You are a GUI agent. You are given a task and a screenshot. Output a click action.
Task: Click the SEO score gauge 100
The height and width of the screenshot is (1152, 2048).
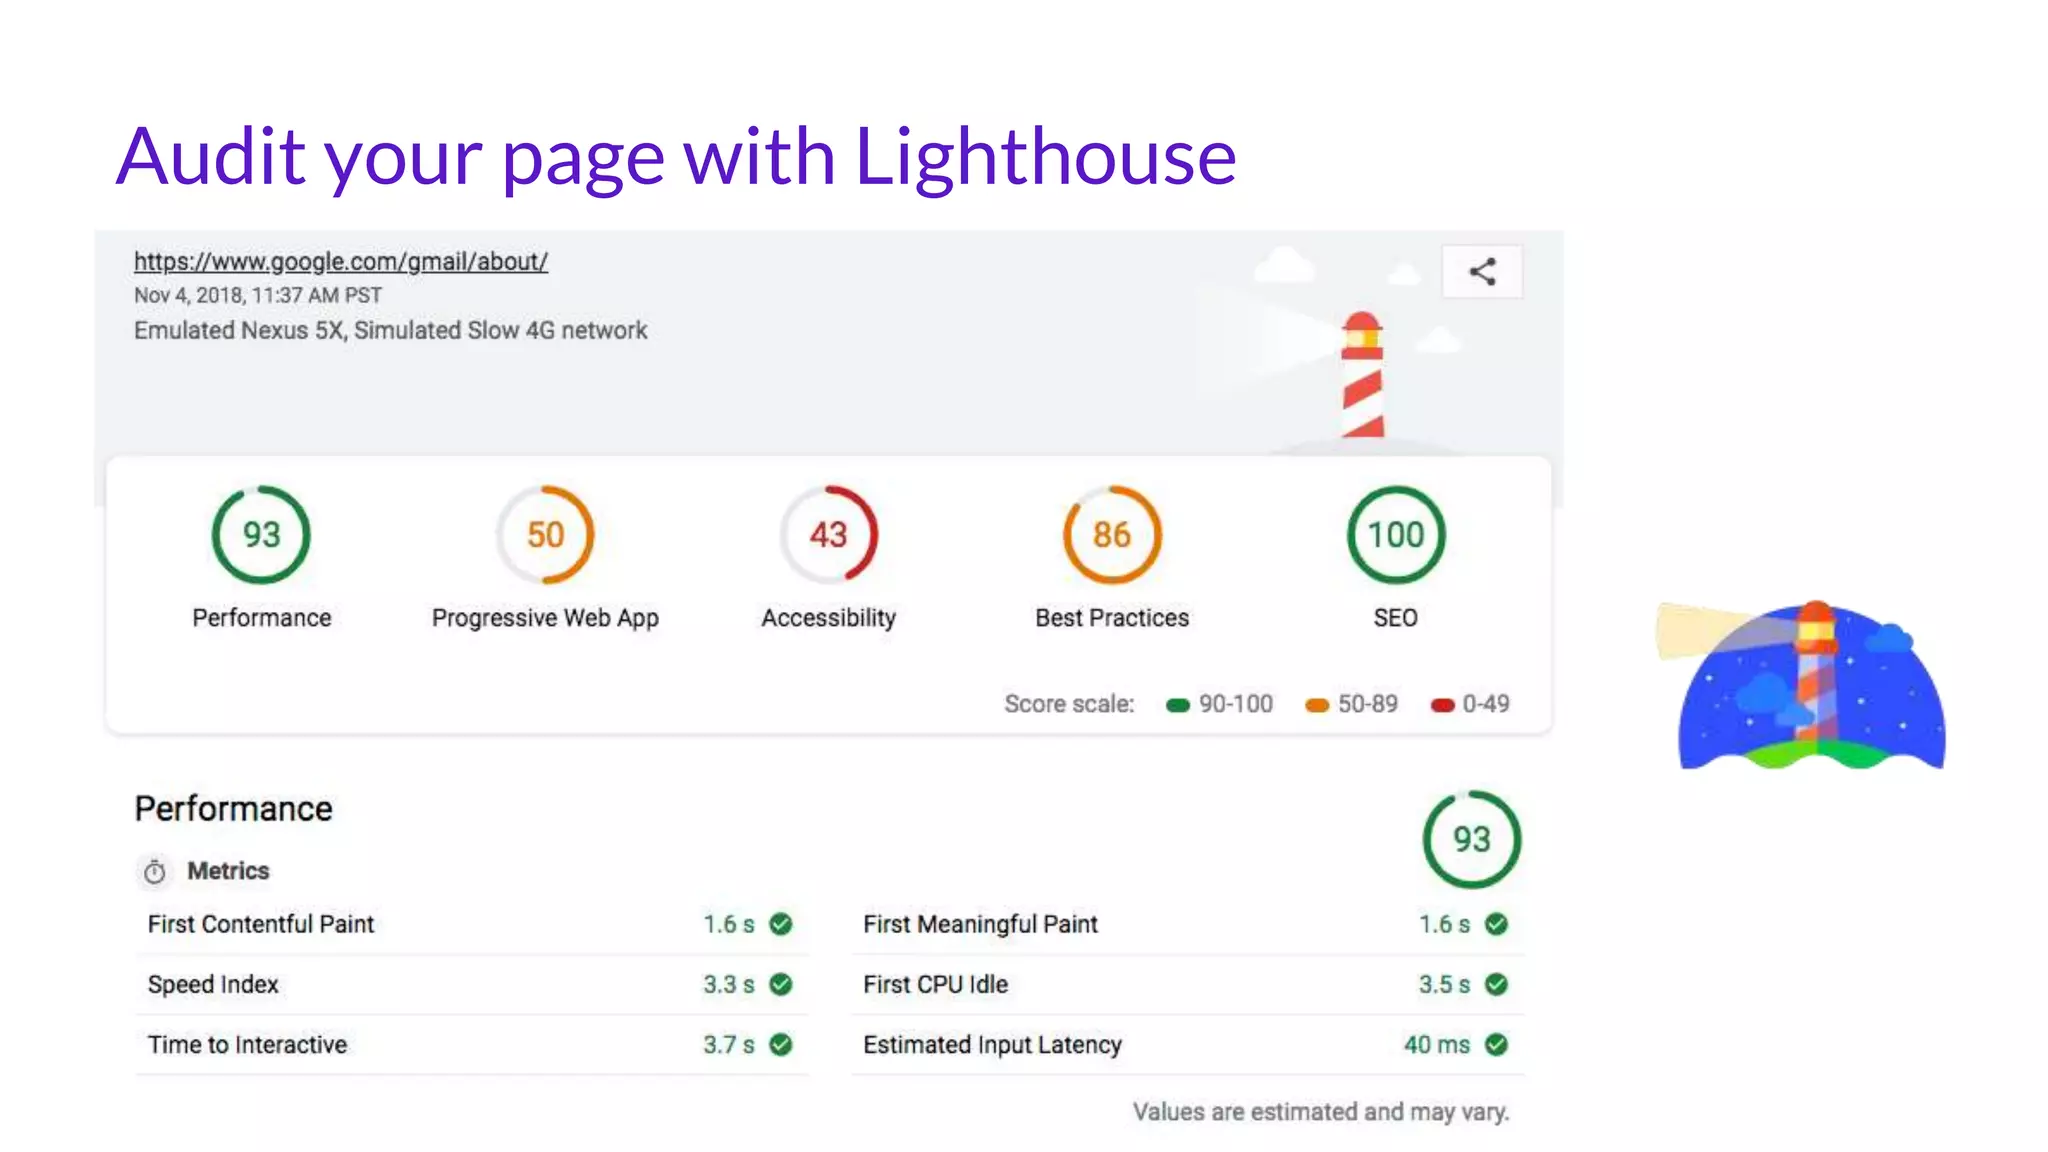(x=1396, y=535)
